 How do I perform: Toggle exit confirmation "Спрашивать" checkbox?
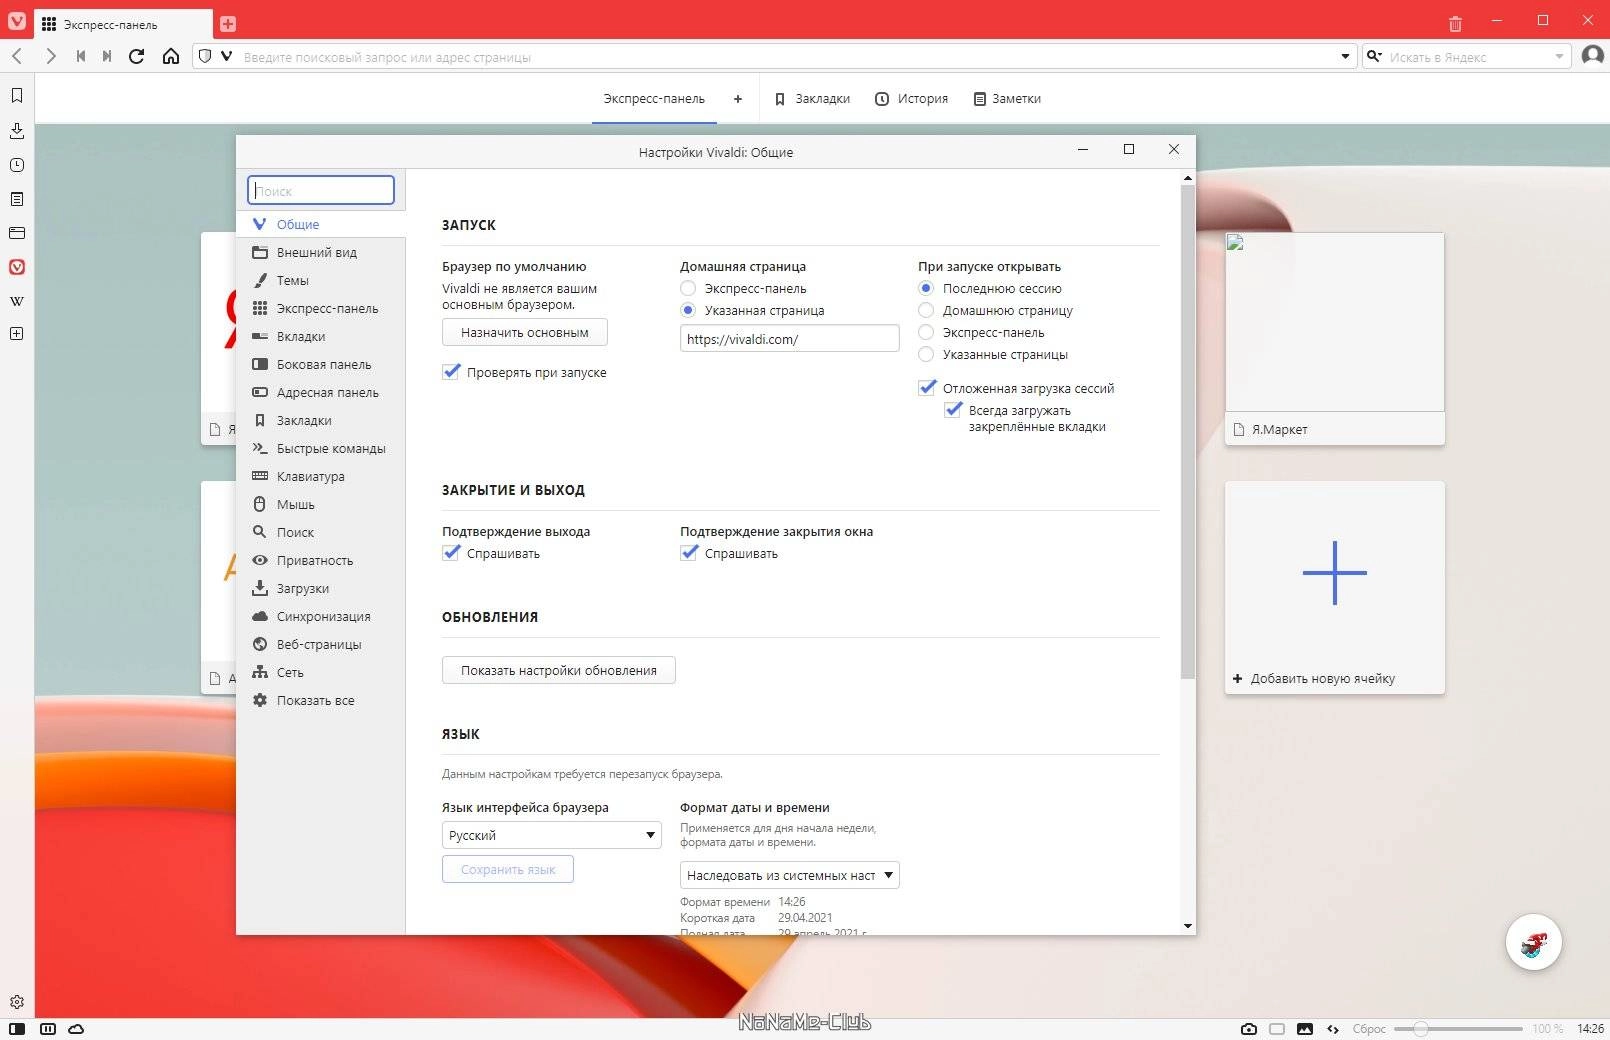click(451, 553)
